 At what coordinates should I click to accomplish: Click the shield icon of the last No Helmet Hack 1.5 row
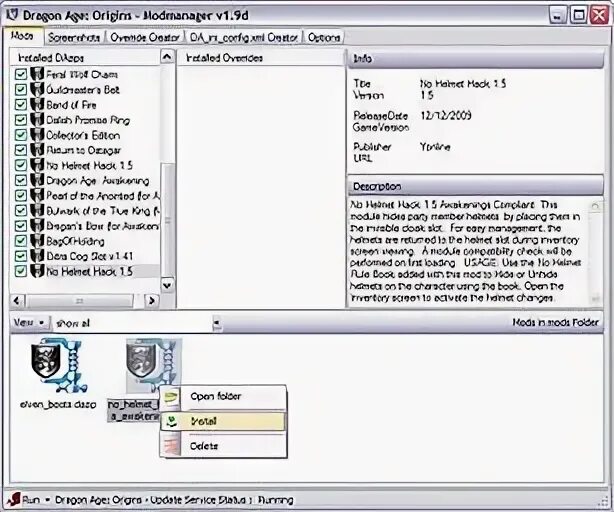[37, 271]
